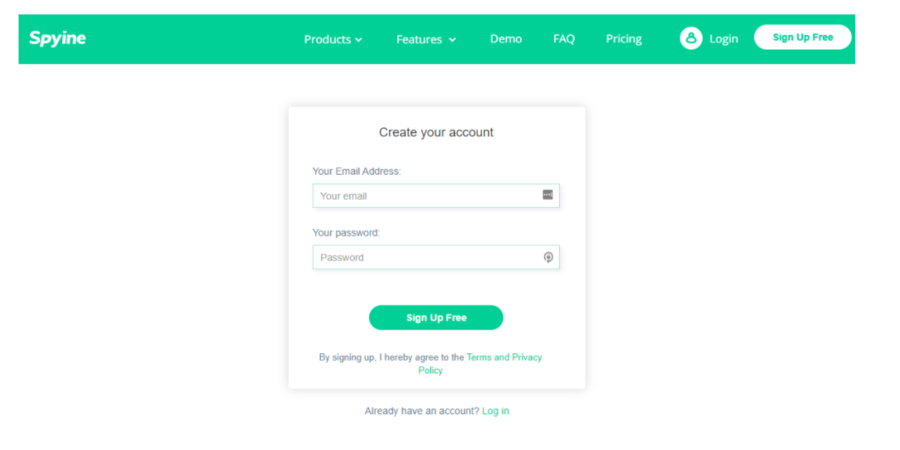
Task: Submit the form with the green Sign Up Free button
Action: 436,318
